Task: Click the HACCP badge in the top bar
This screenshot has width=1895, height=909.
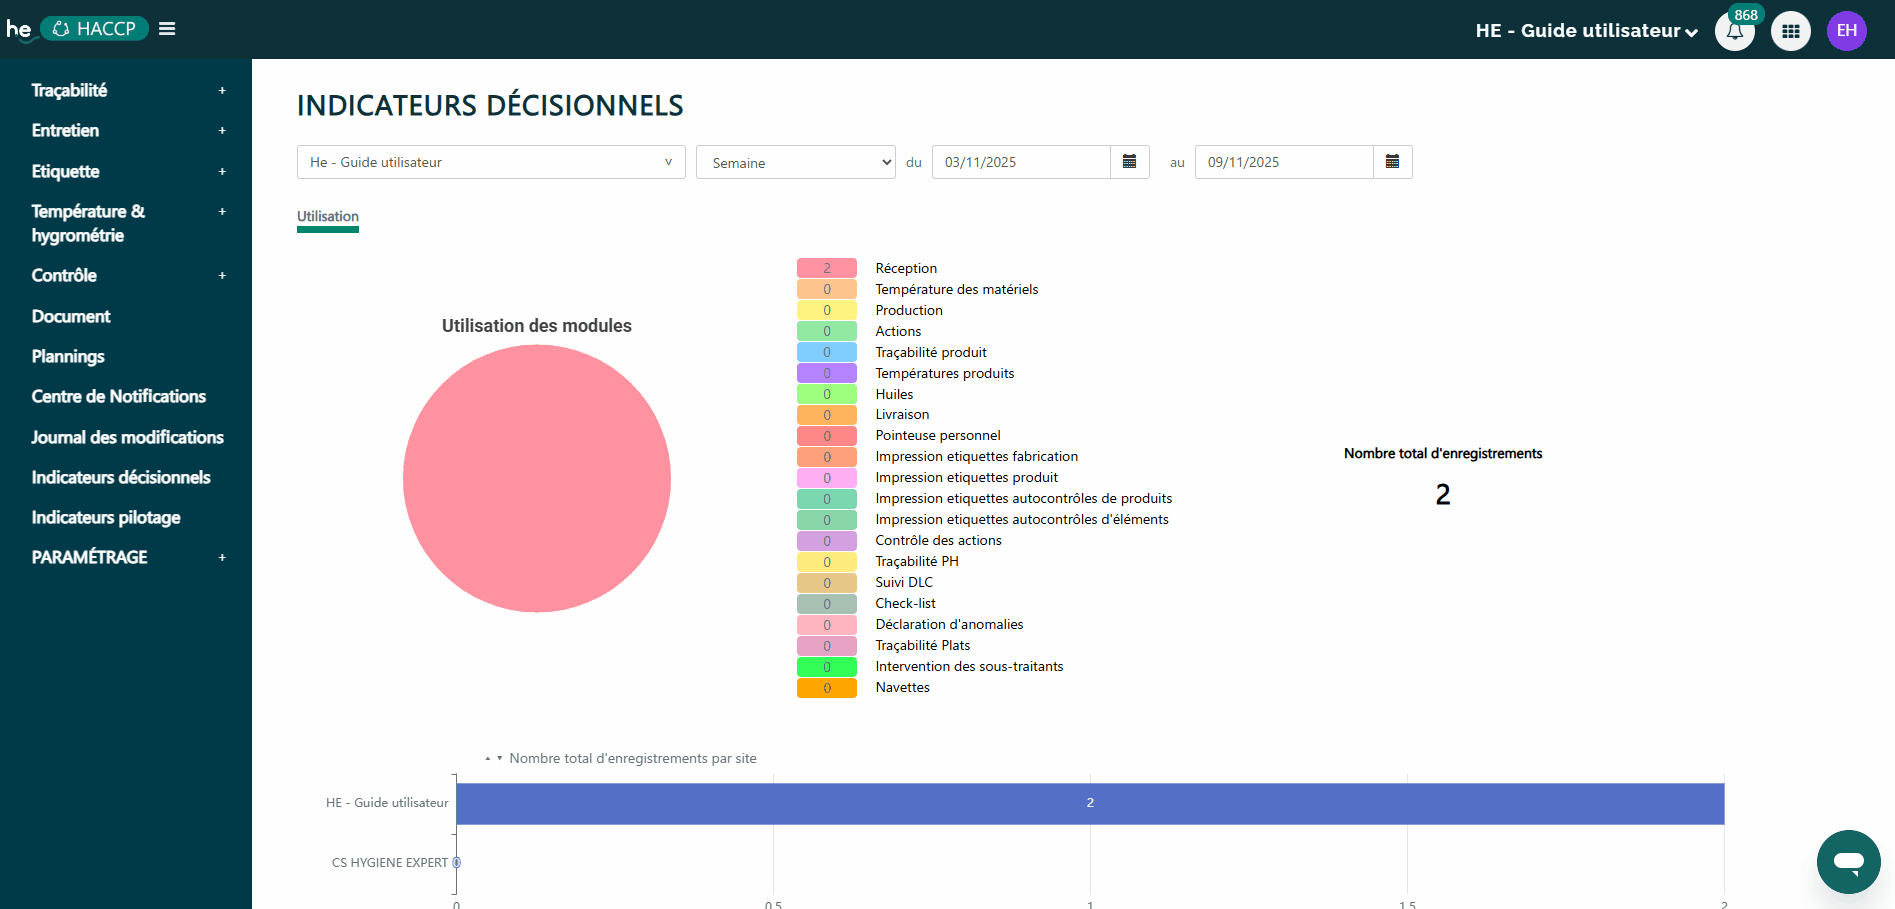Action: tap(94, 28)
